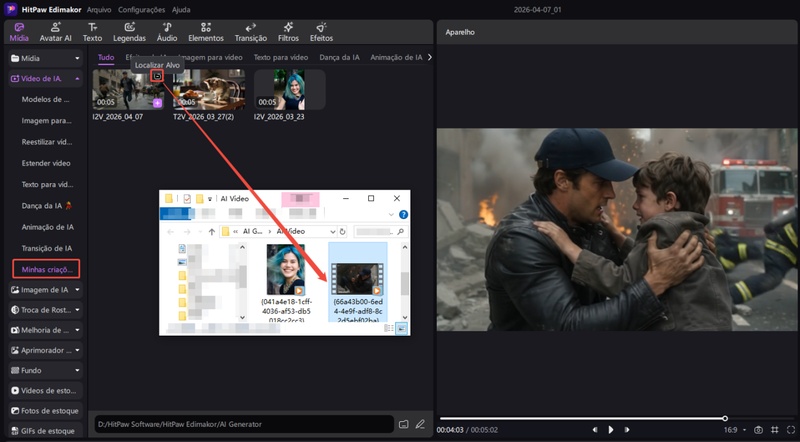Click the HitPaw Edimakor logo icon
Viewport: 800px width, 442px height.
[x=11, y=9]
